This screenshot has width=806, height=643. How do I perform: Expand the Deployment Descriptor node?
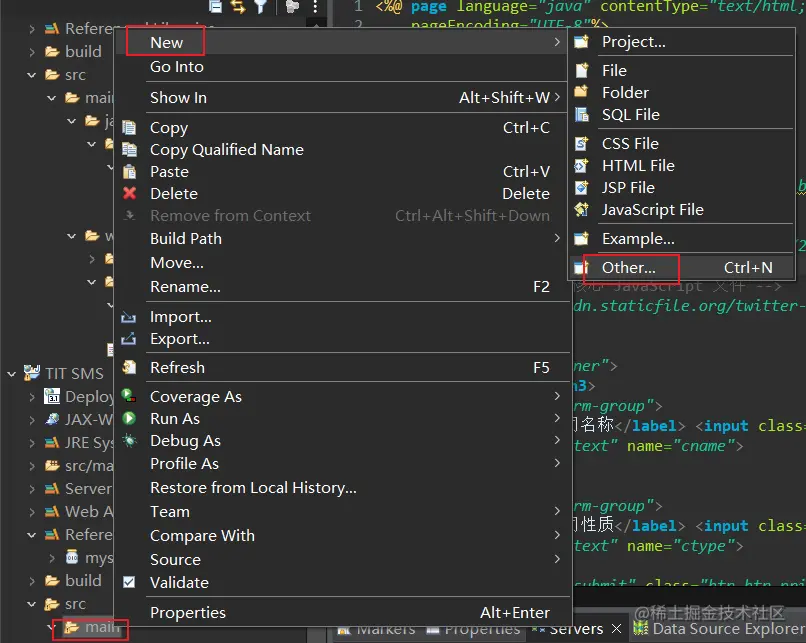click(x=32, y=397)
